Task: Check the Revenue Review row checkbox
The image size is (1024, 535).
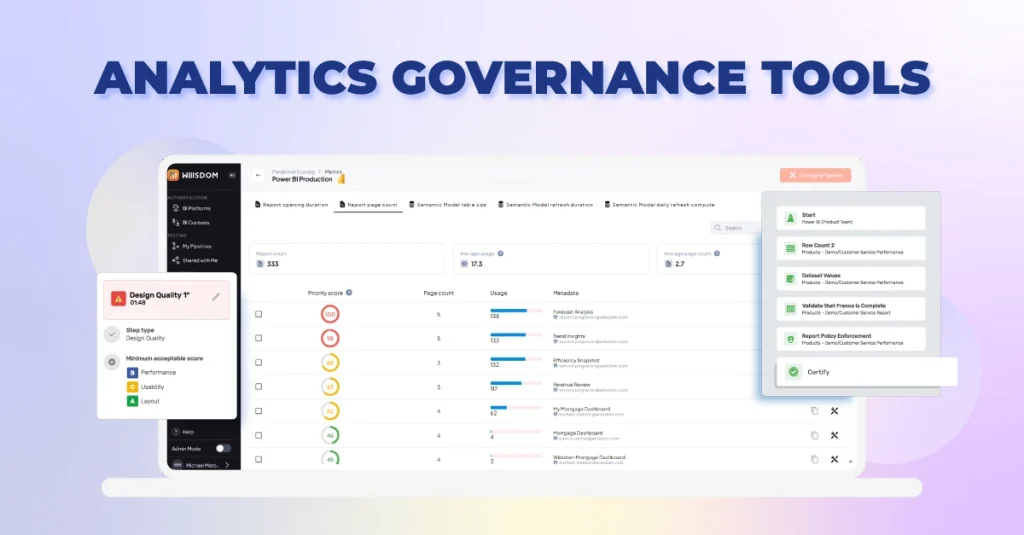Action: tap(259, 387)
